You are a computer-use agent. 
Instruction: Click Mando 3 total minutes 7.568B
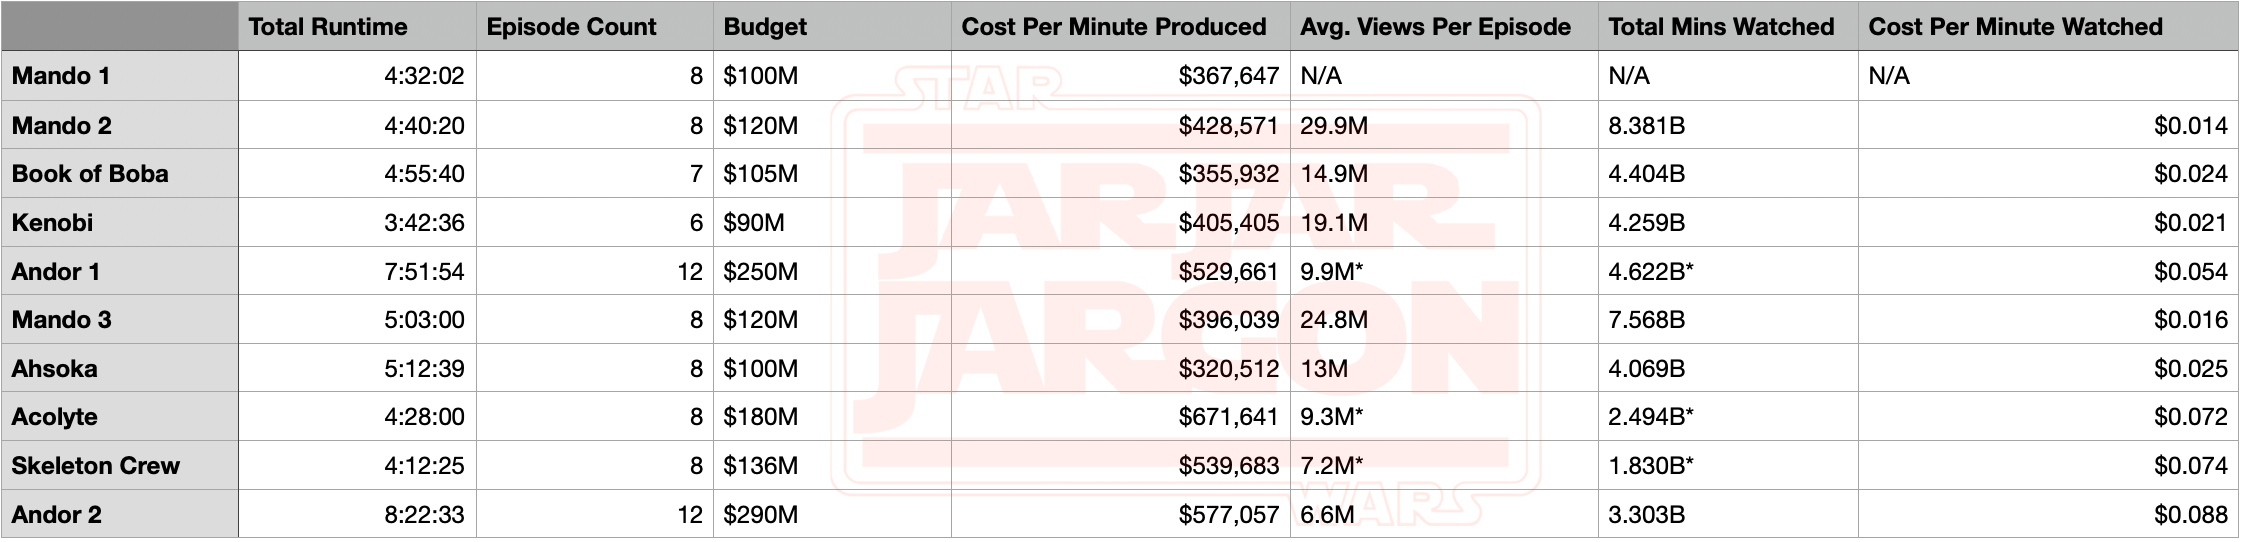[x=1646, y=320]
